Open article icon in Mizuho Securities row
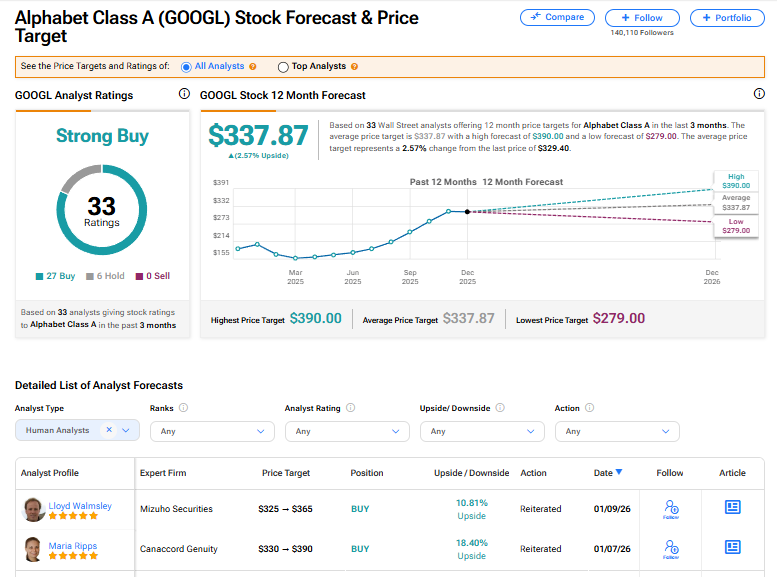The height and width of the screenshot is (577, 777). (732, 508)
